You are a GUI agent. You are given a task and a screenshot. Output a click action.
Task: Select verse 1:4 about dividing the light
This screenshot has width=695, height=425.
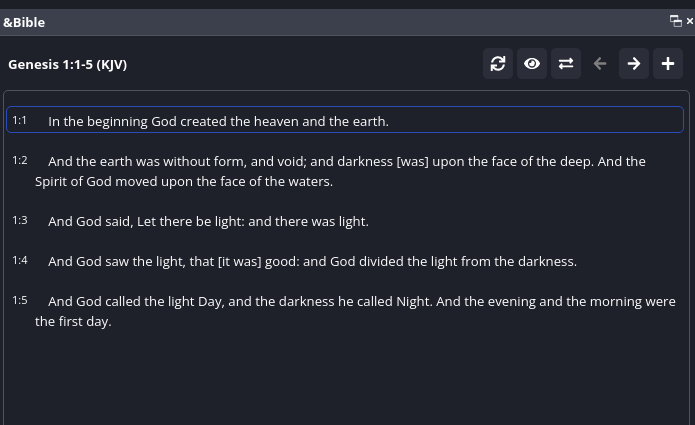(x=312, y=261)
